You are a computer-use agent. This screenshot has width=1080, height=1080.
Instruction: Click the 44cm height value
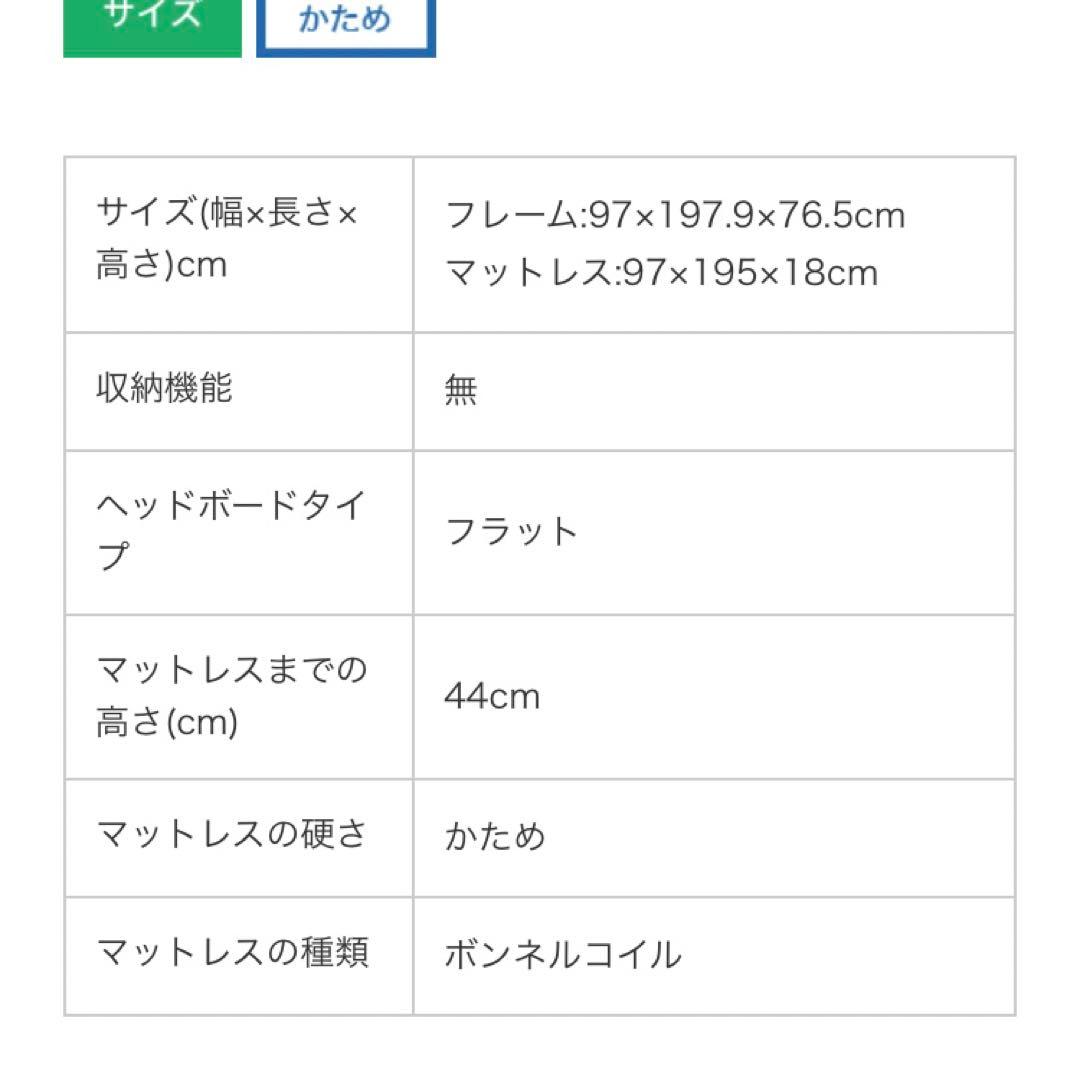pos(492,696)
